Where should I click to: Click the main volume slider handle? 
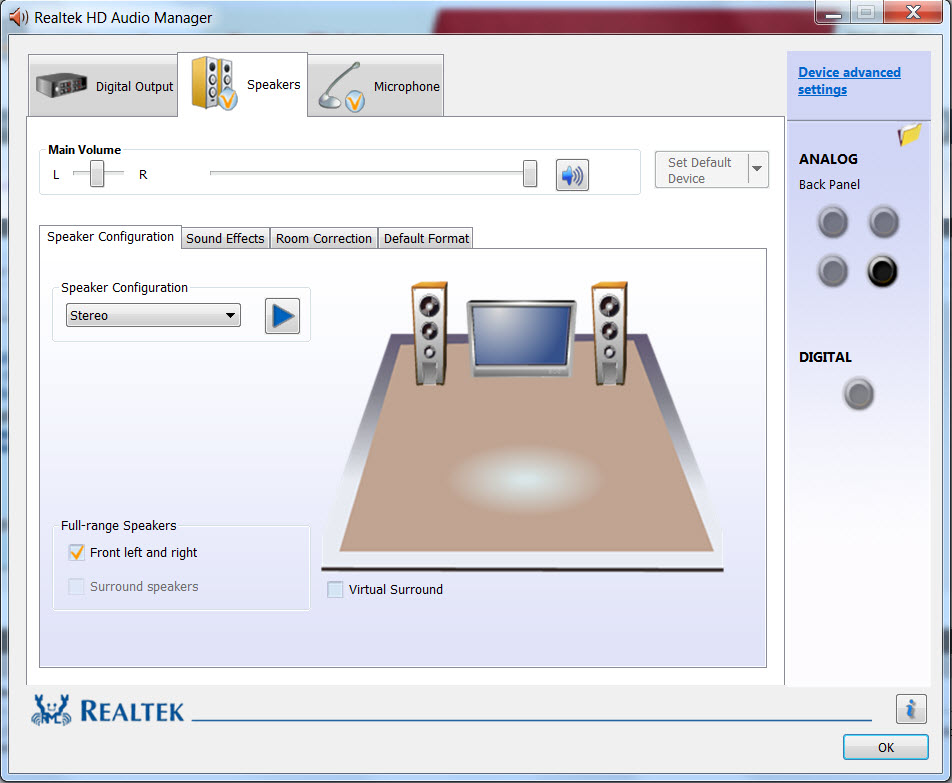(530, 174)
